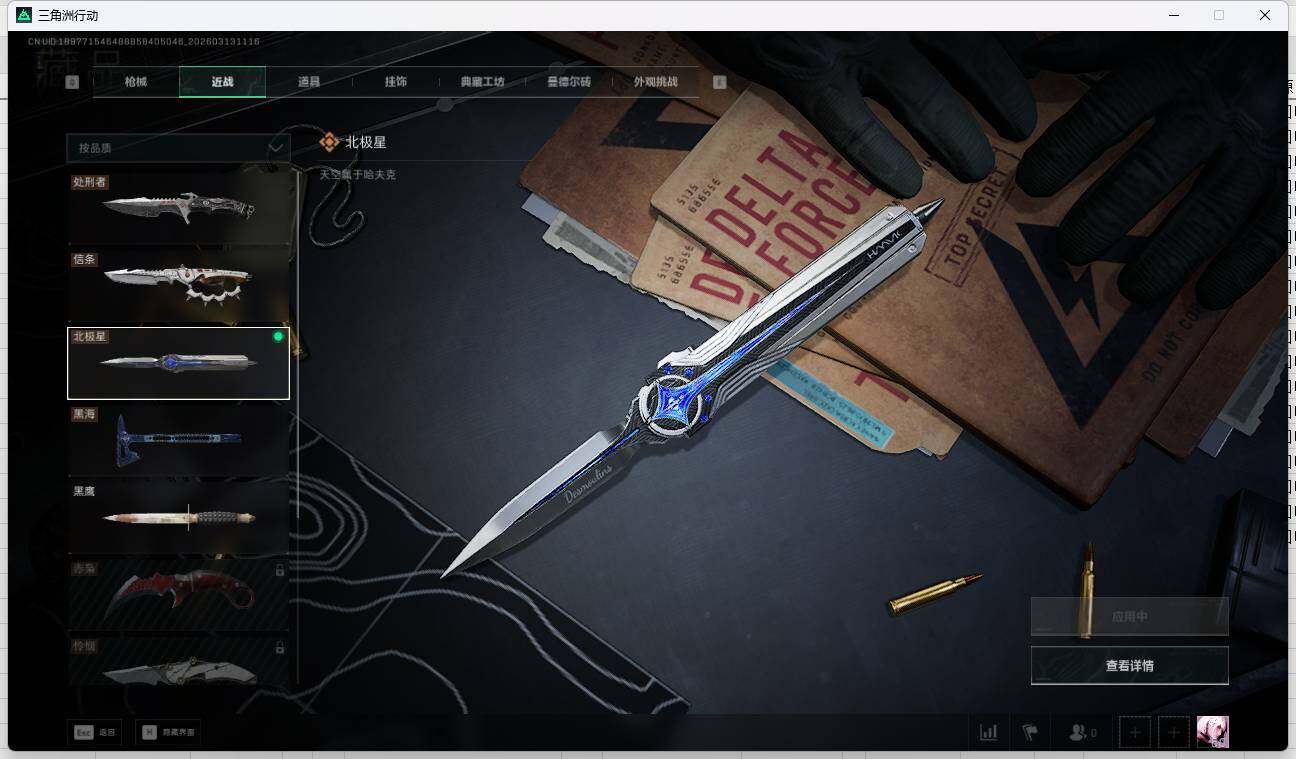Click the orange quality icon beside 北极星 title
Viewport: 1296px width, 759px height.
[329, 142]
